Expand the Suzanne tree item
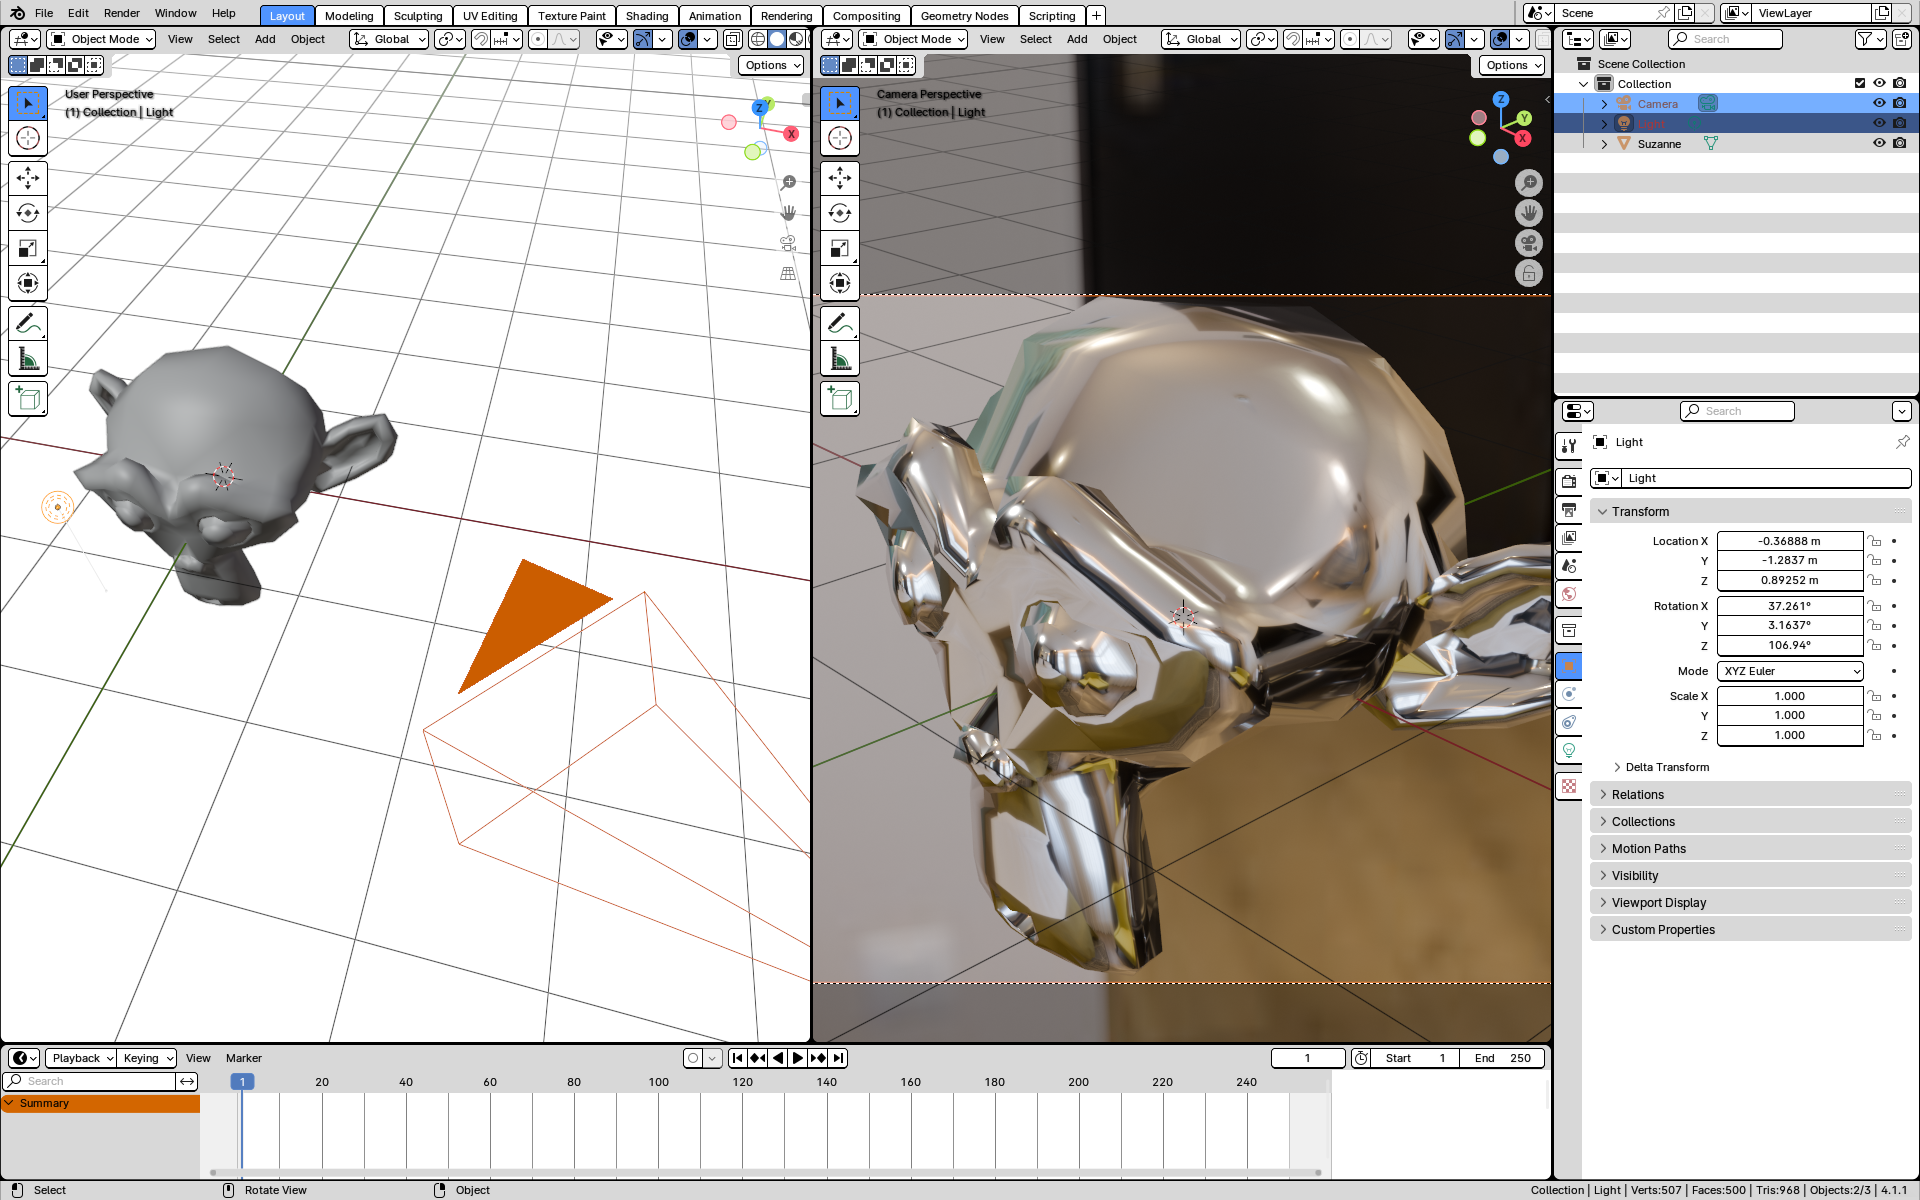The height and width of the screenshot is (1200, 1920). [1605, 144]
